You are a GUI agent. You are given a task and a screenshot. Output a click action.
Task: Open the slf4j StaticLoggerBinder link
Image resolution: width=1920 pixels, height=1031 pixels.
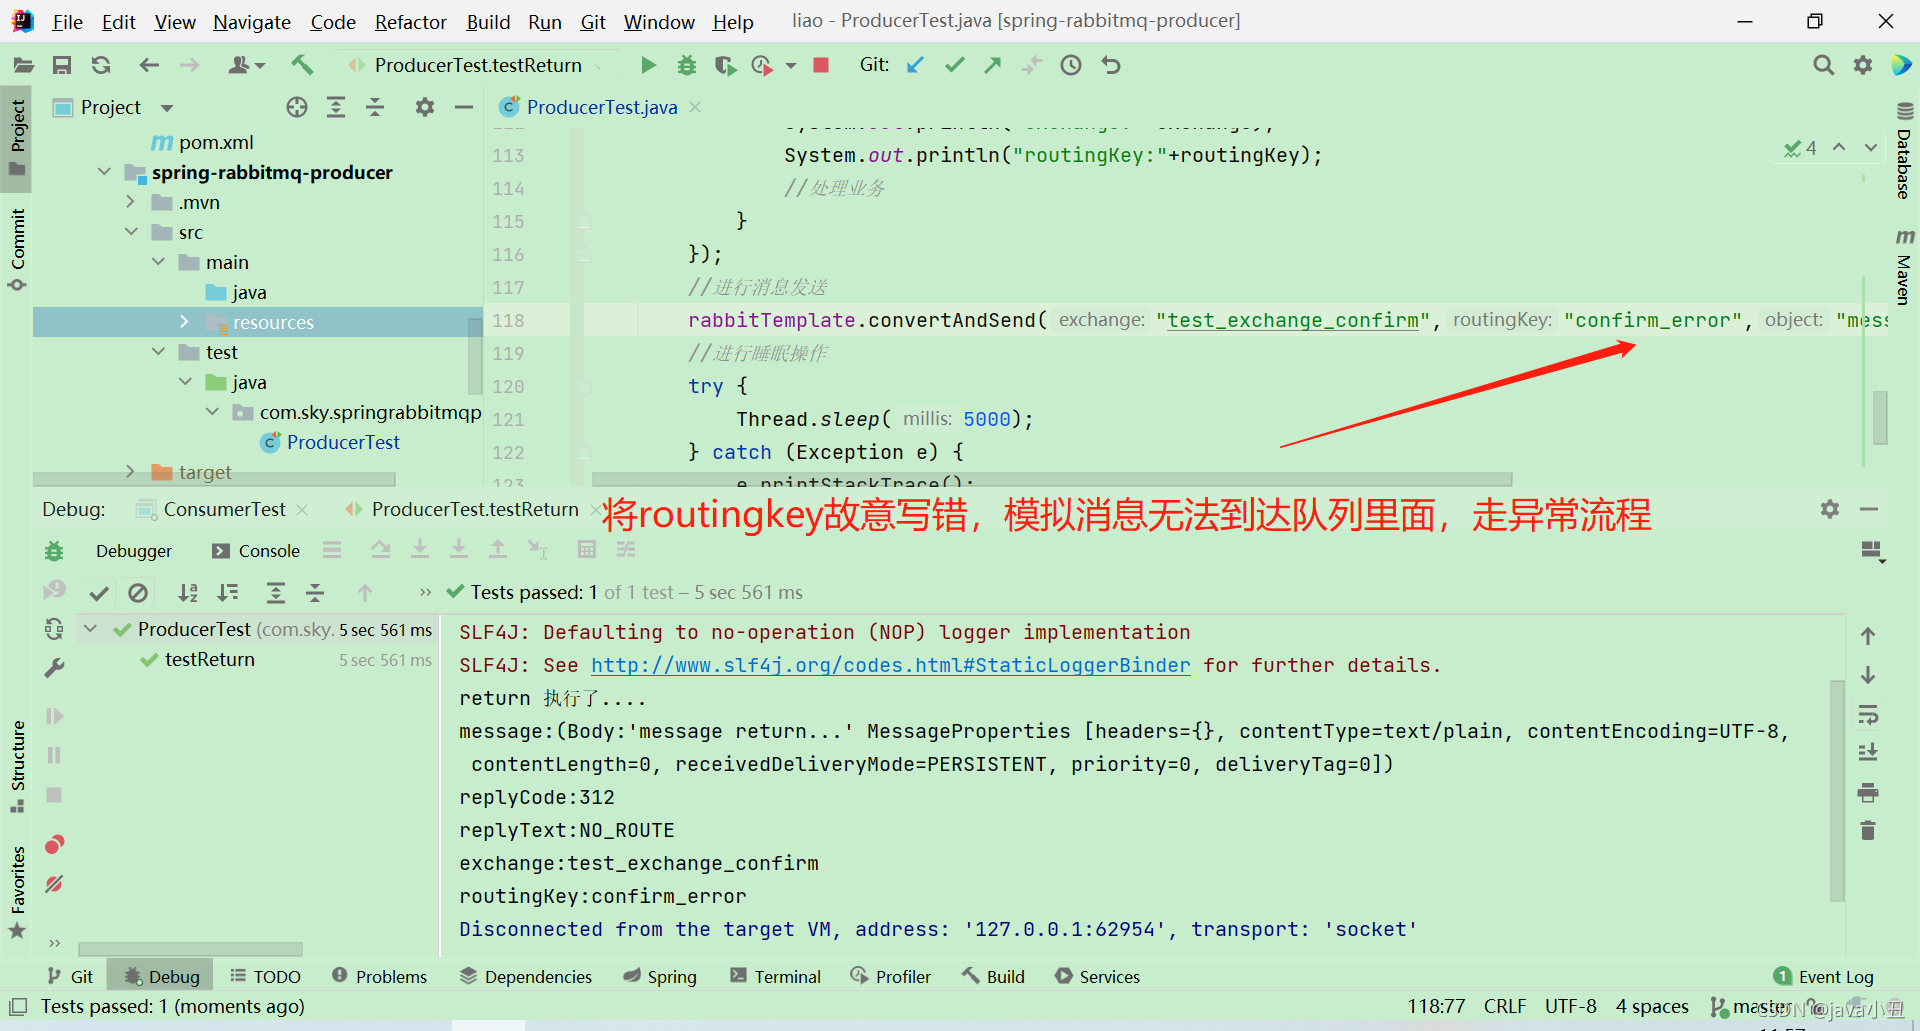[x=890, y=665]
